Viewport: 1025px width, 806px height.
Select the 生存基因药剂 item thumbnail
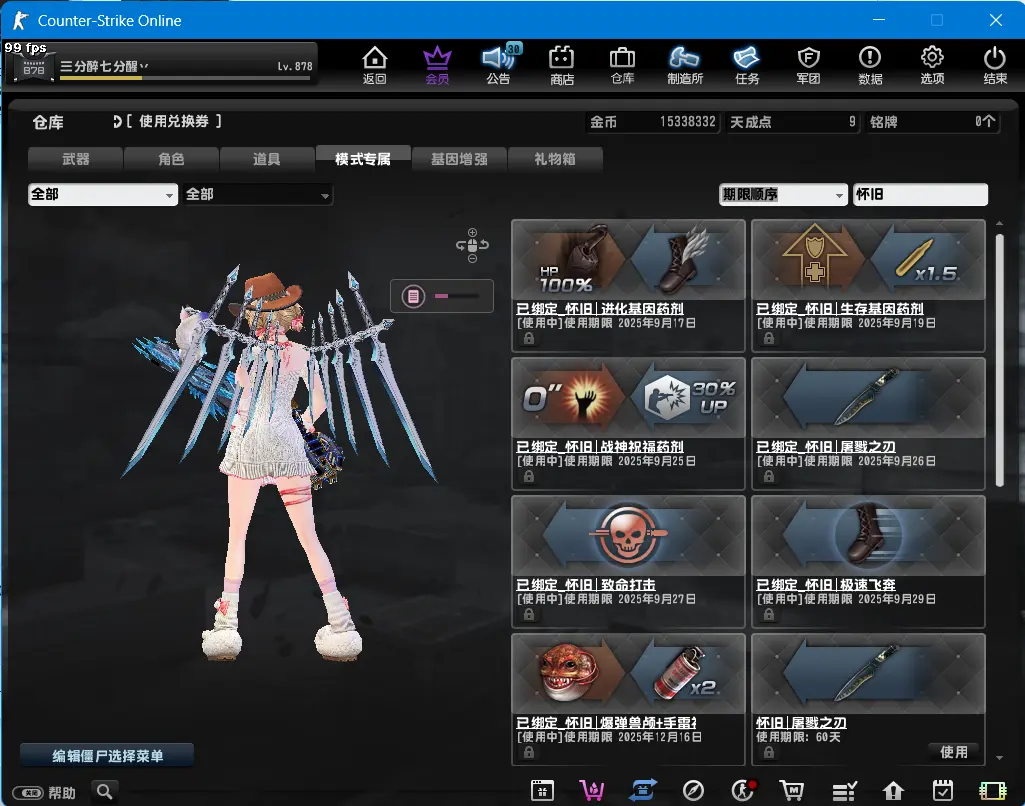click(x=868, y=260)
